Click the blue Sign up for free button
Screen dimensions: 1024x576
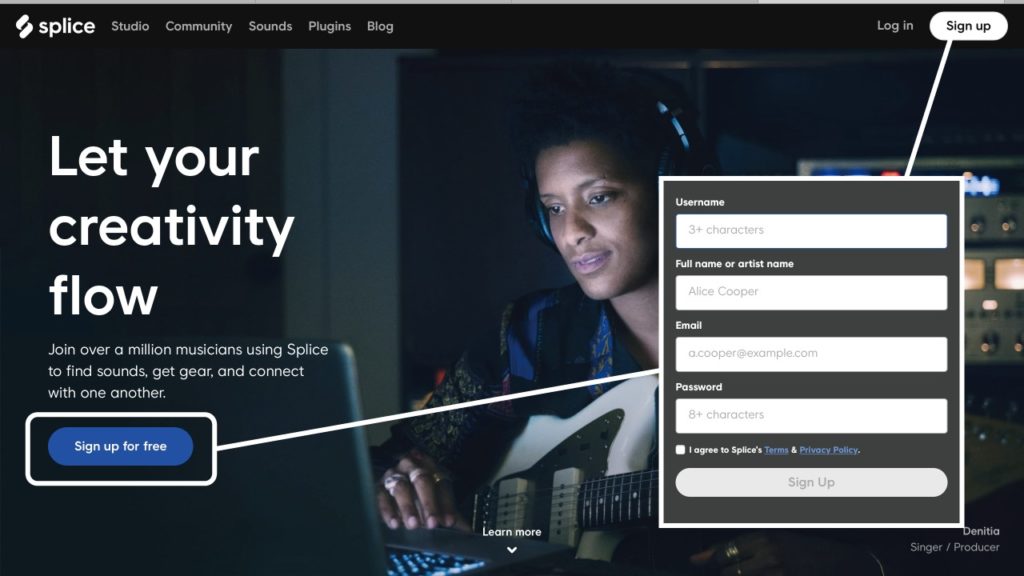(121, 447)
